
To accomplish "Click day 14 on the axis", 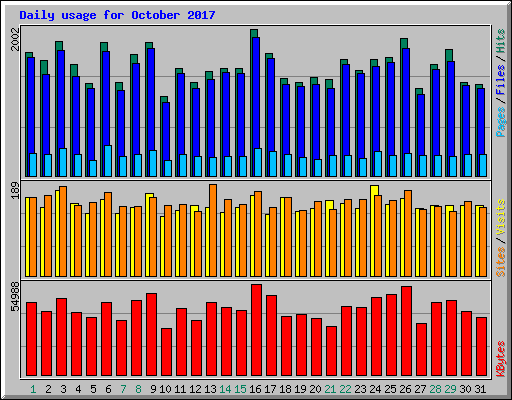I will pos(225,389).
